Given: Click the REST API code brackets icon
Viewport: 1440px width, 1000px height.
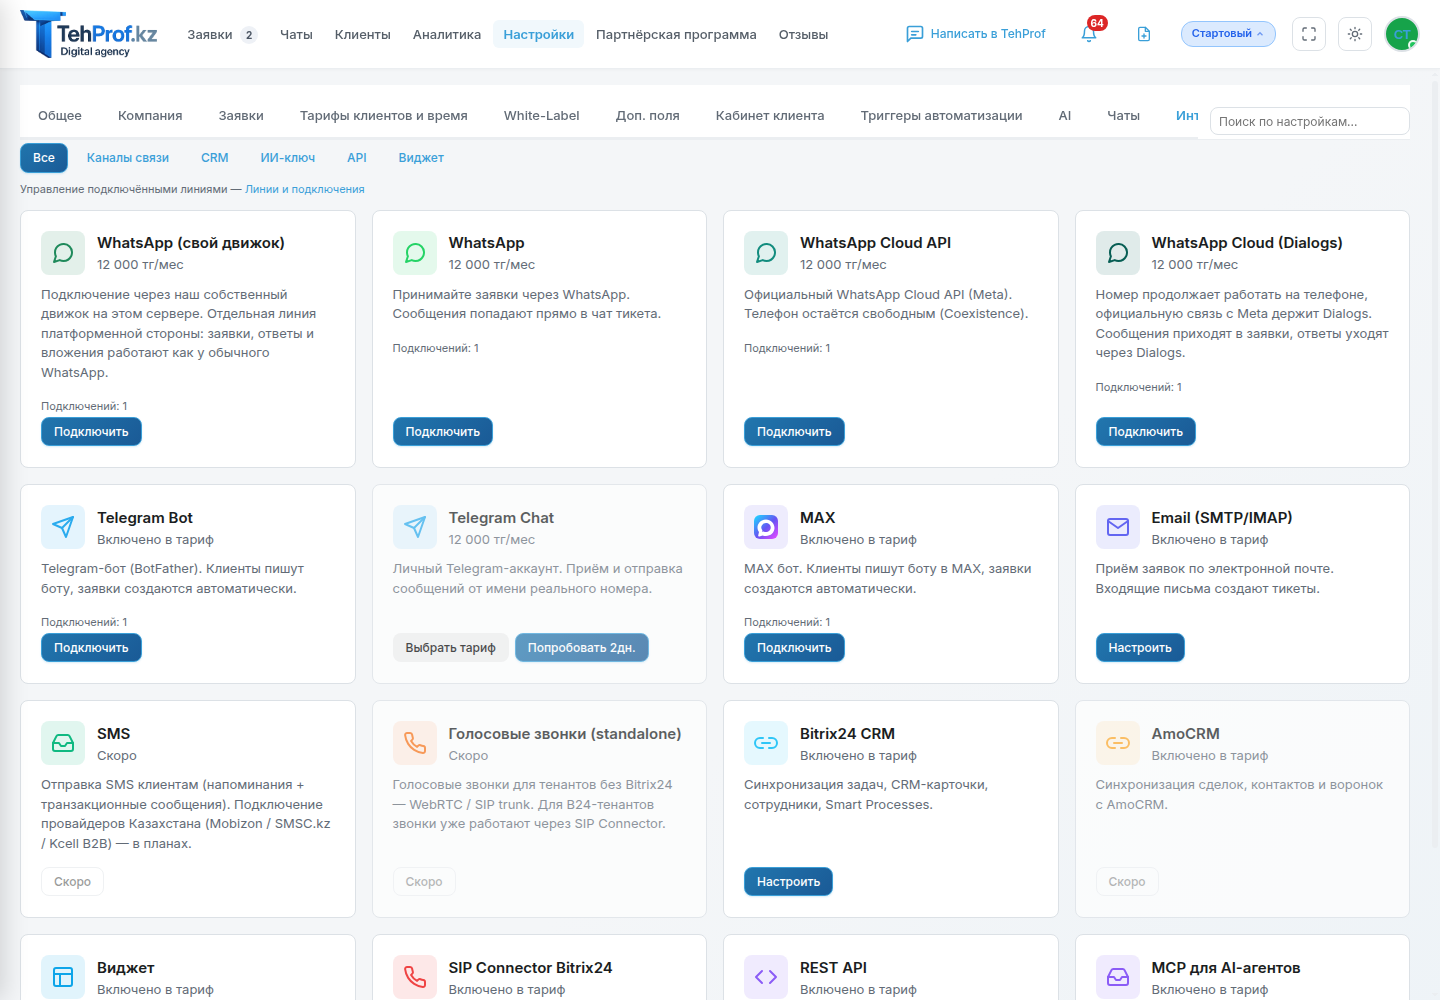Looking at the screenshot, I should [x=766, y=977].
